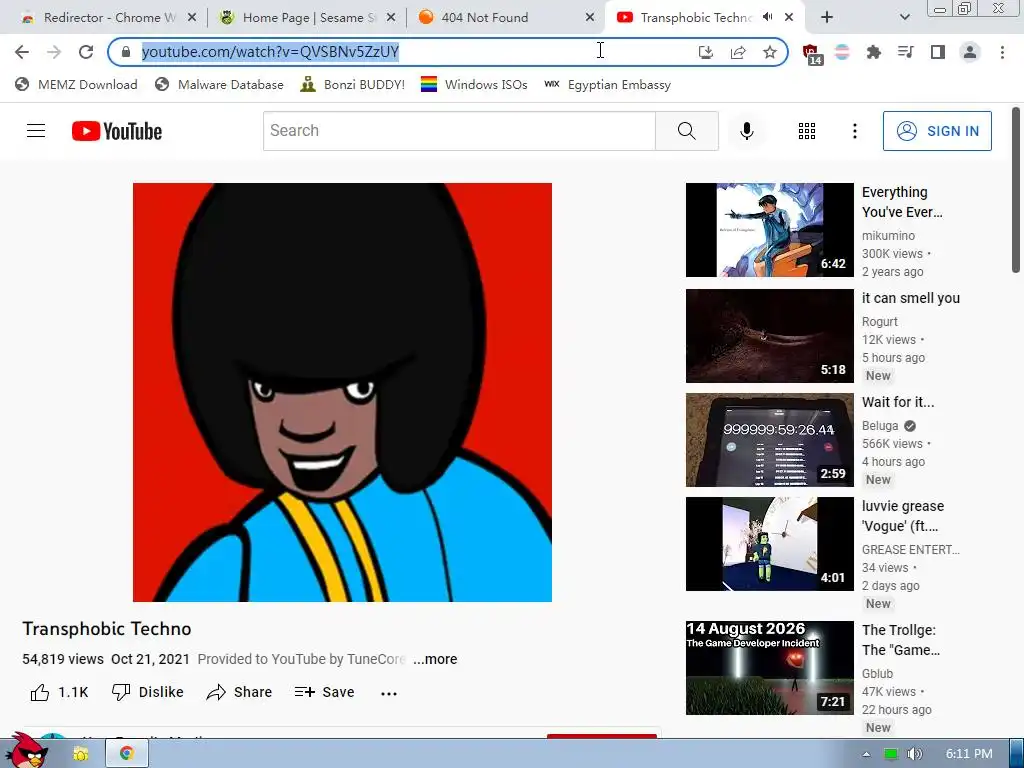This screenshot has height=768, width=1024.
Task: Expand the description with ...more
Action: [435, 660]
